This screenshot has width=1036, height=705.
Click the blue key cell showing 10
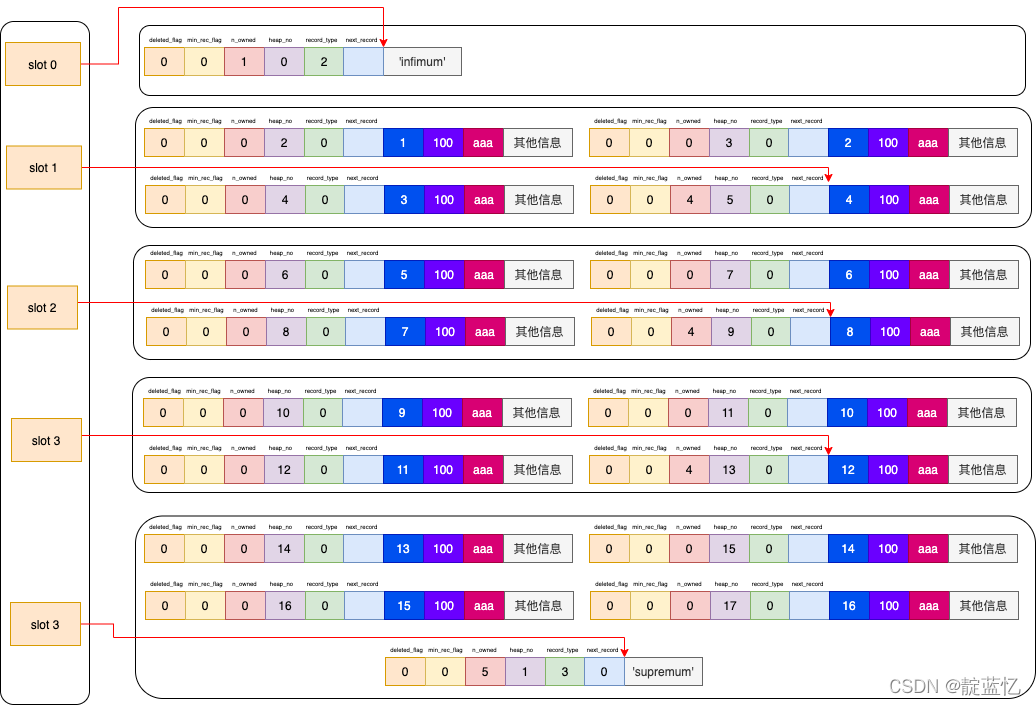[x=847, y=413]
